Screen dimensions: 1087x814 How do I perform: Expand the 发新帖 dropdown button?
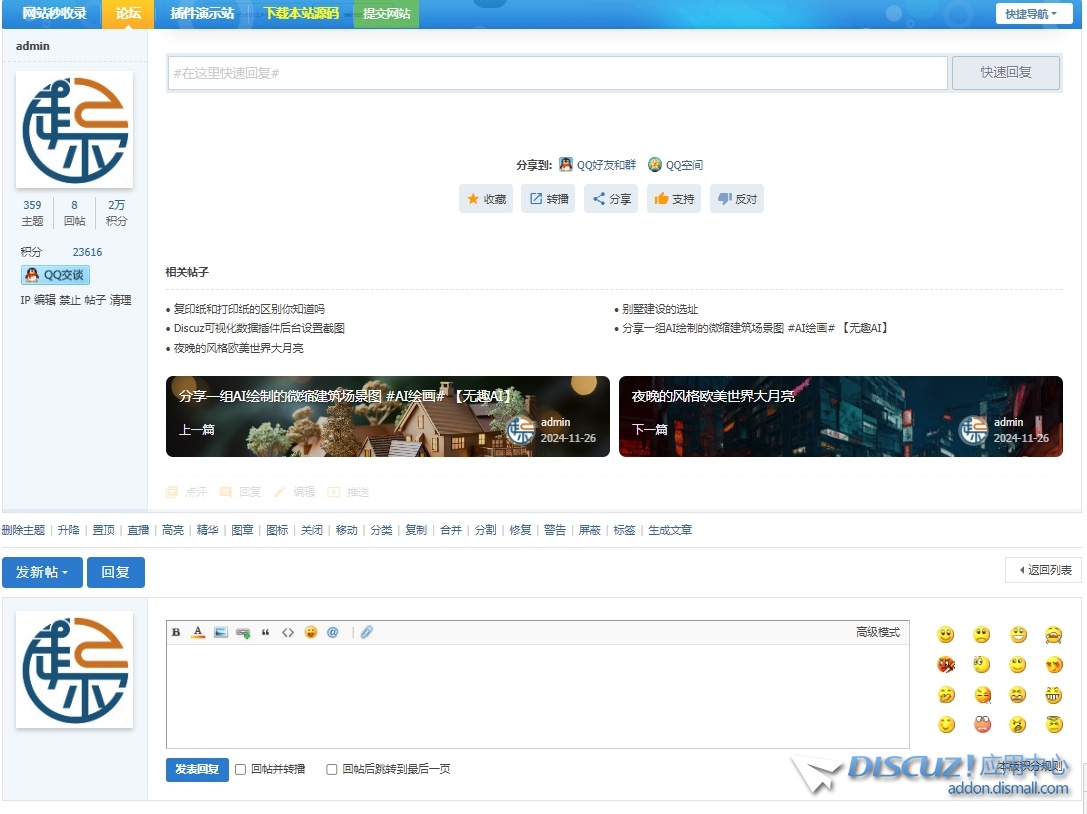coord(42,572)
